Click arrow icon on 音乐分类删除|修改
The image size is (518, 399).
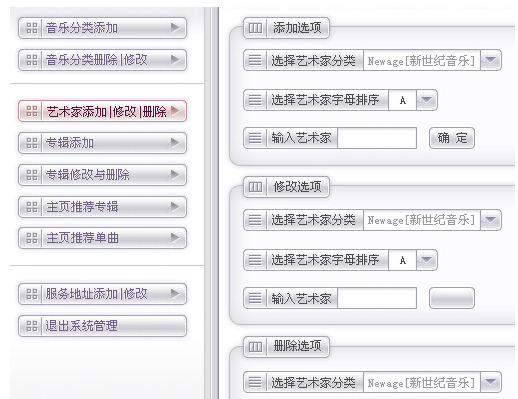[x=175, y=59]
